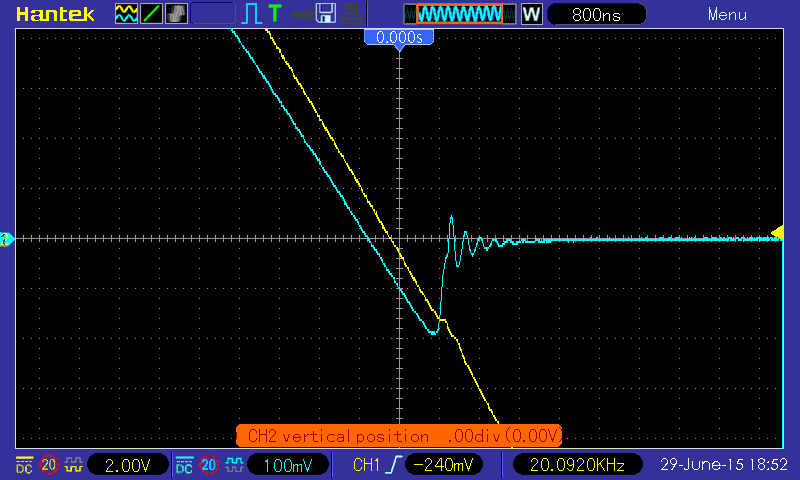
Task: Click the gray persistence display icon
Action: coord(177,14)
